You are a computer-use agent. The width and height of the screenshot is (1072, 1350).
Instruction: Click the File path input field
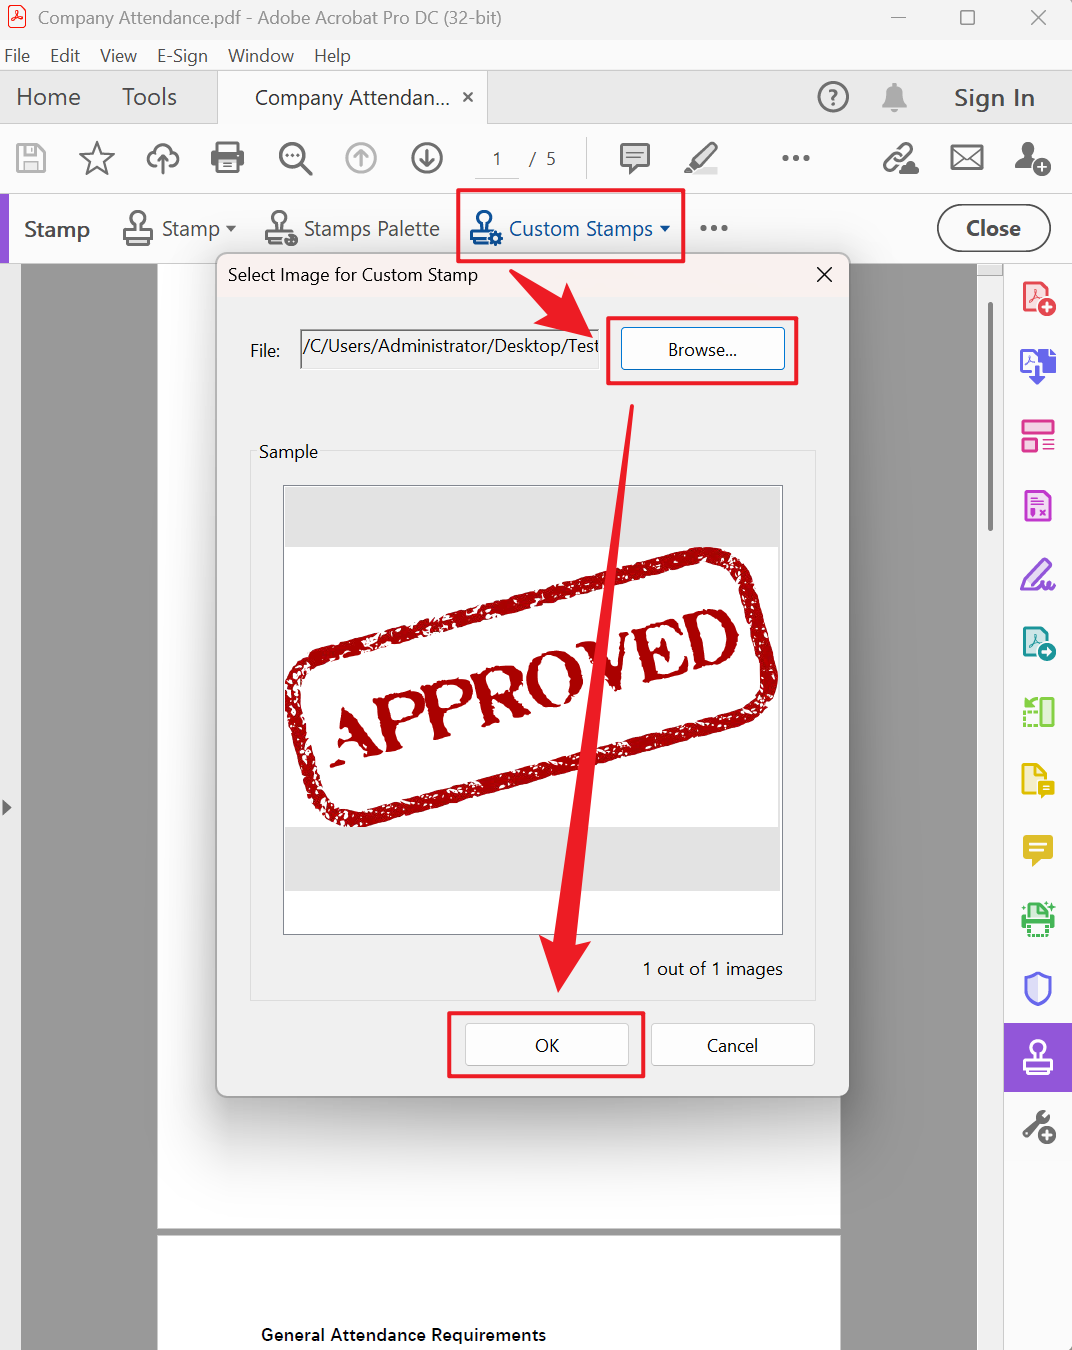(x=450, y=348)
